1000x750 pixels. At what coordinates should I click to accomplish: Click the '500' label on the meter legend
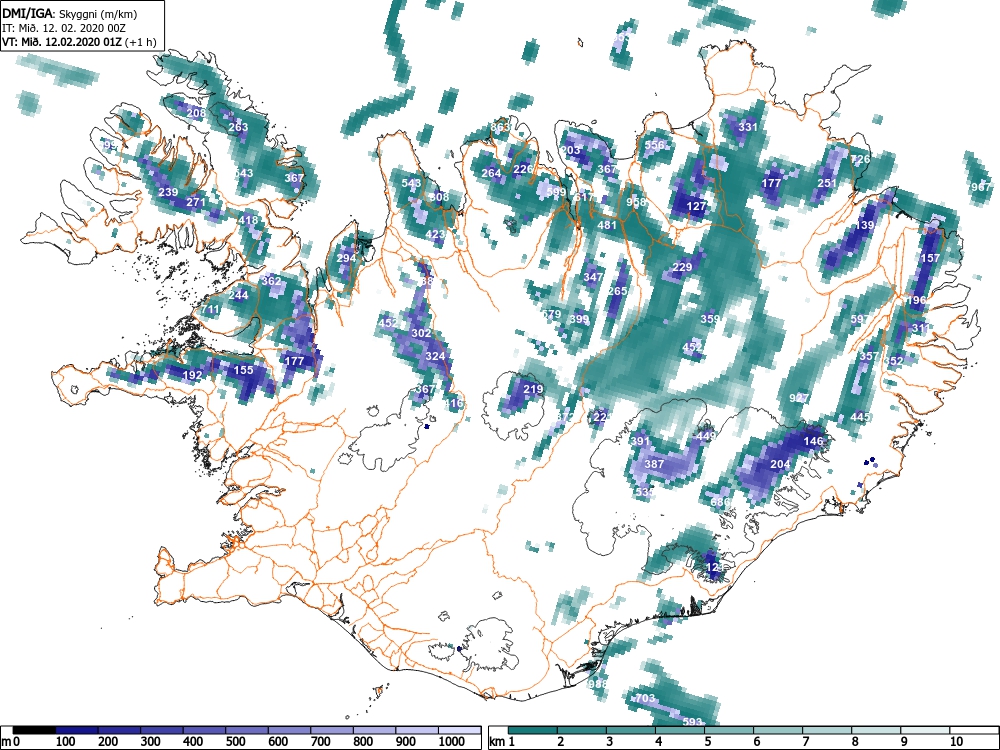[235, 742]
